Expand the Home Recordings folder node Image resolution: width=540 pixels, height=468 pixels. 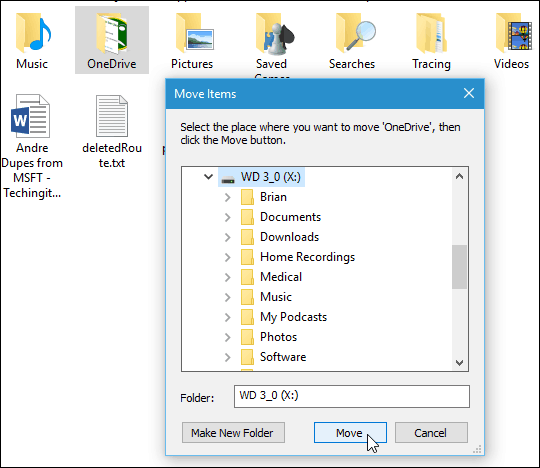228,257
